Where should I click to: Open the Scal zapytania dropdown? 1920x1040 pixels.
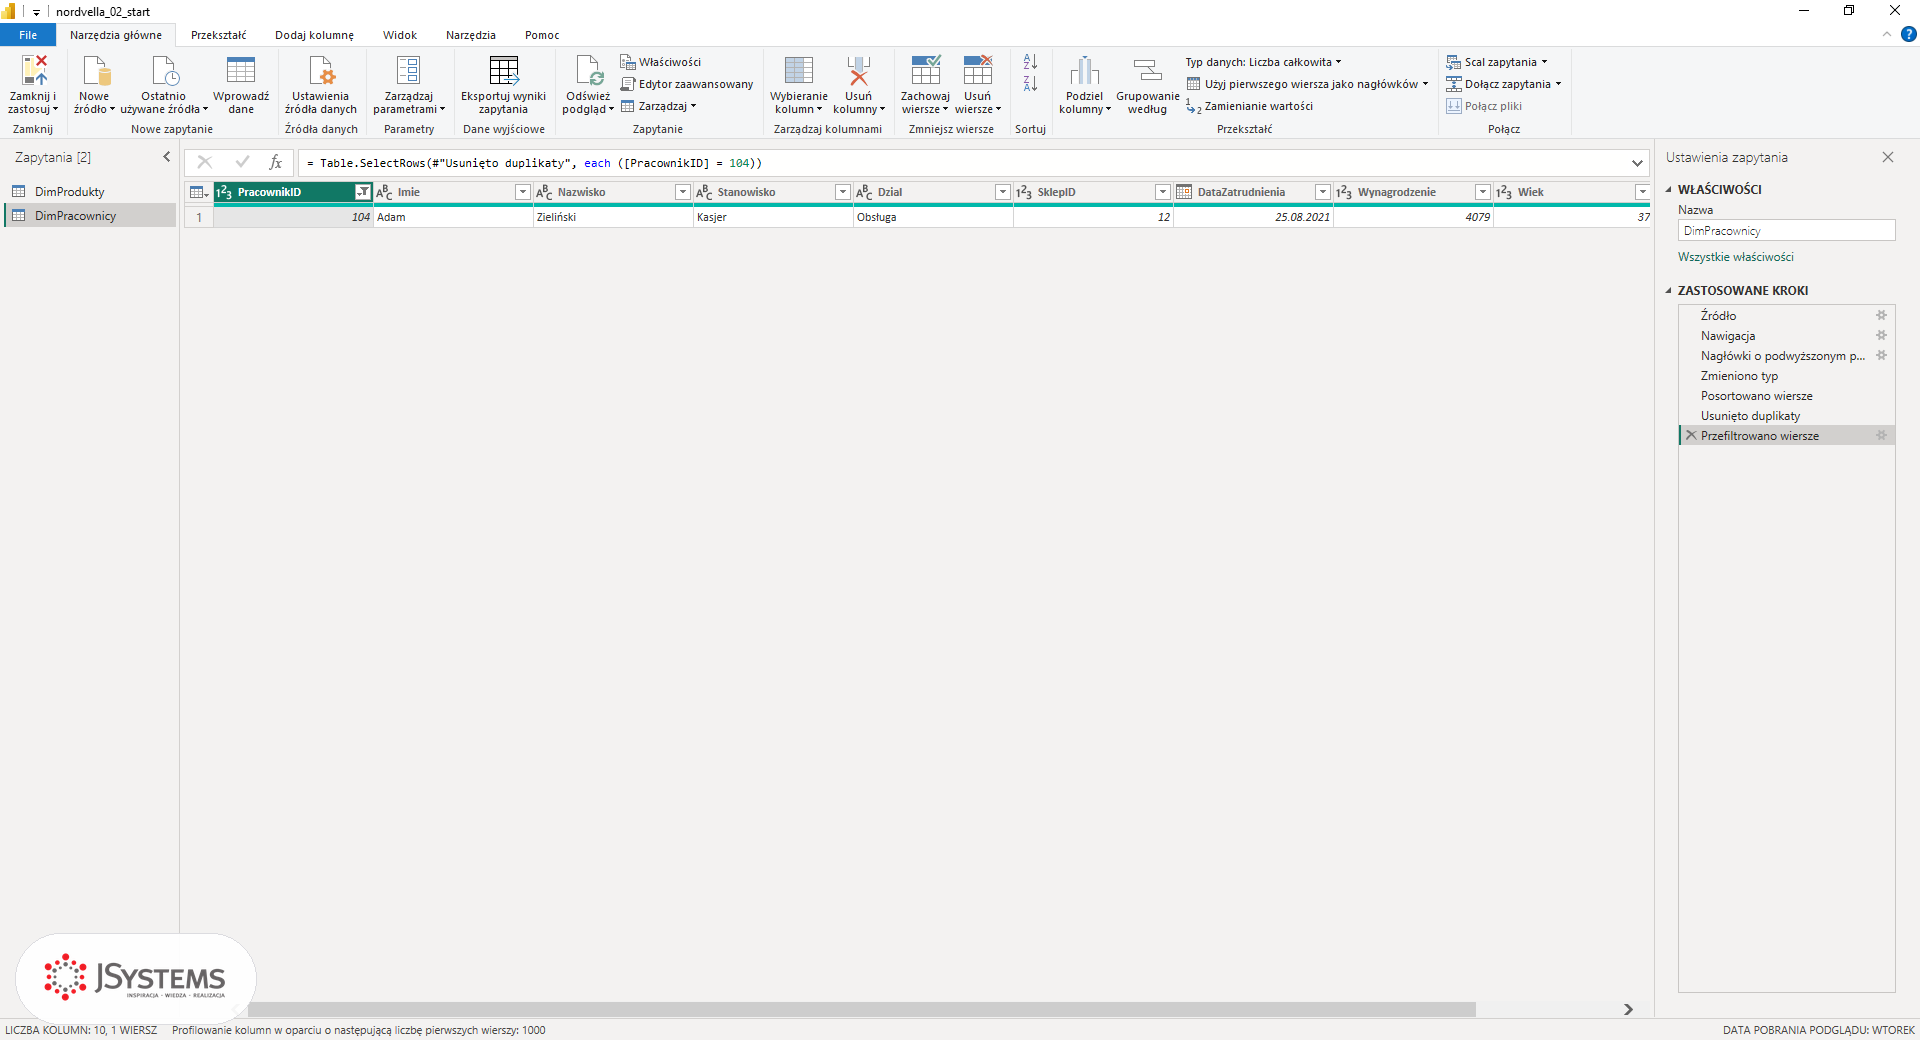(1497, 62)
